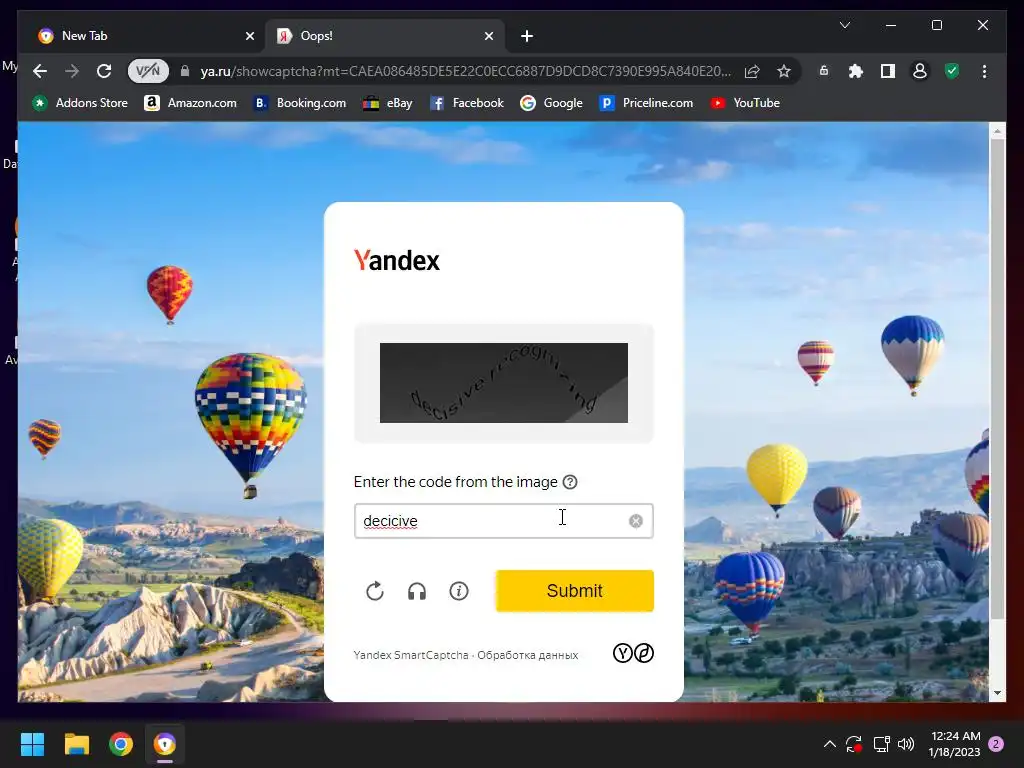Open Facebook bookmark

(x=467, y=103)
